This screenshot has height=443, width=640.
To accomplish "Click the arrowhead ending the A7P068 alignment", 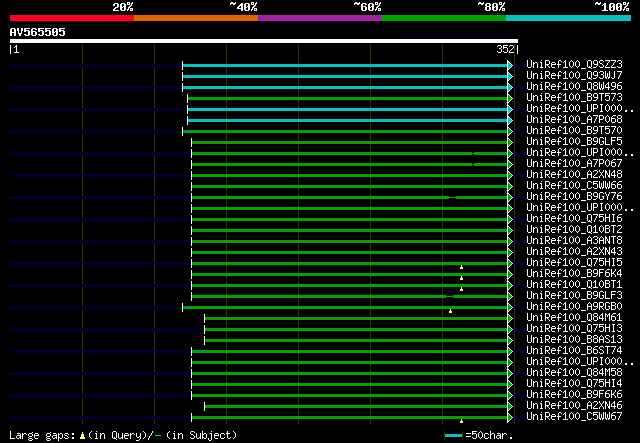I will coord(510,119).
